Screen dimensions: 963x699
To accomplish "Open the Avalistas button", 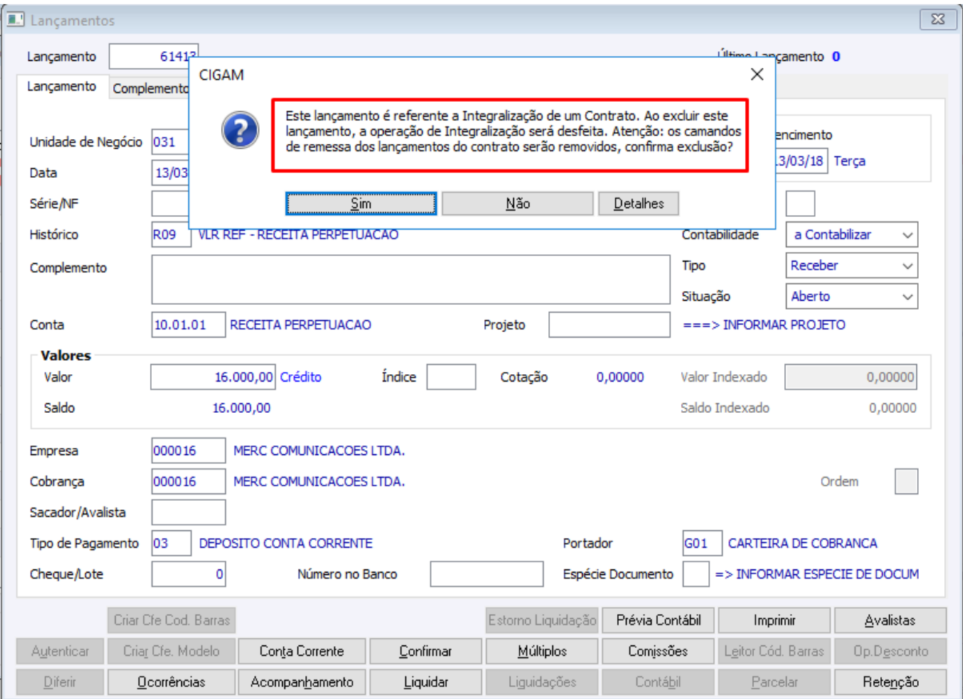I will [x=890, y=620].
